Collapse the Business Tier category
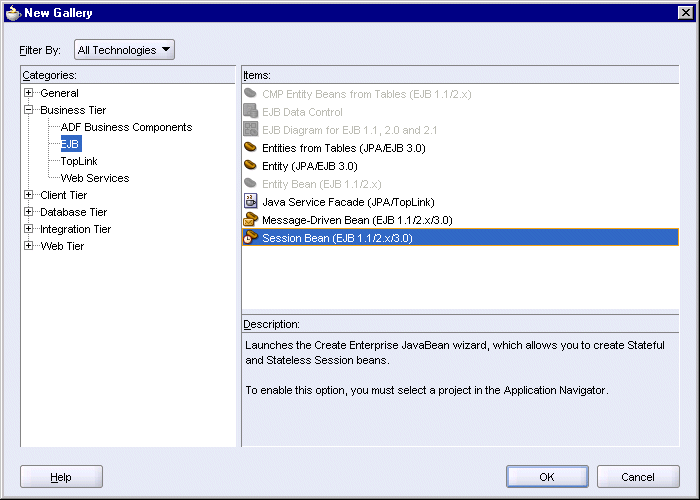The width and height of the screenshot is (700, 500). 29,110
